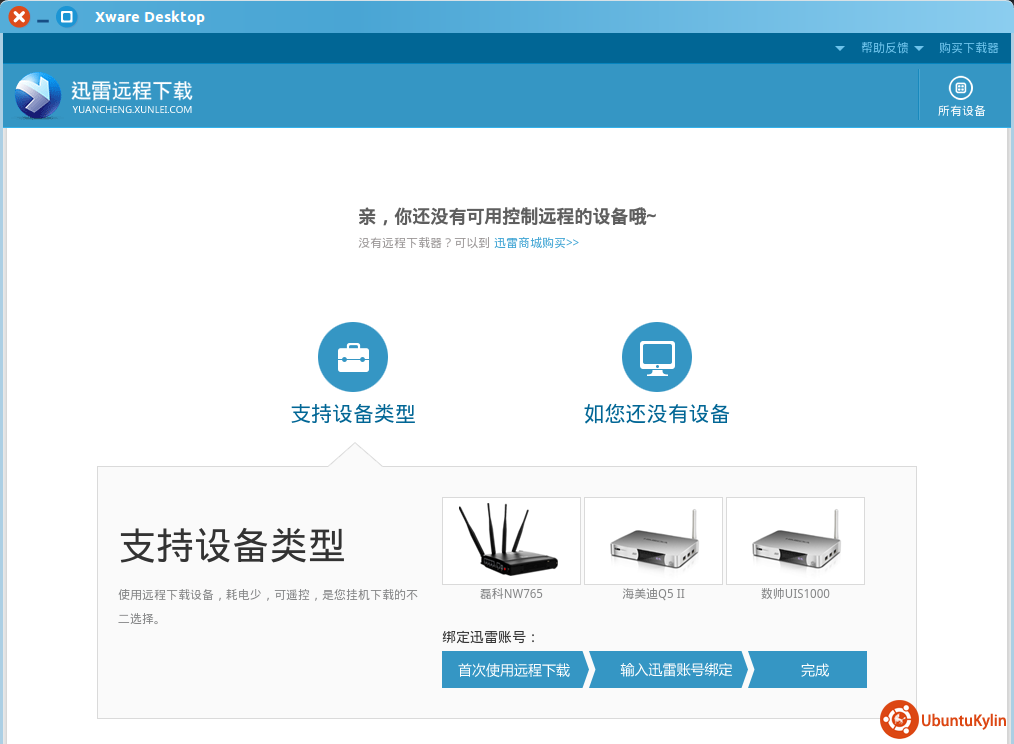Open the 帮助反馈 menu
The height and width of the screenshot is (744, 1014).
(884, 48)
